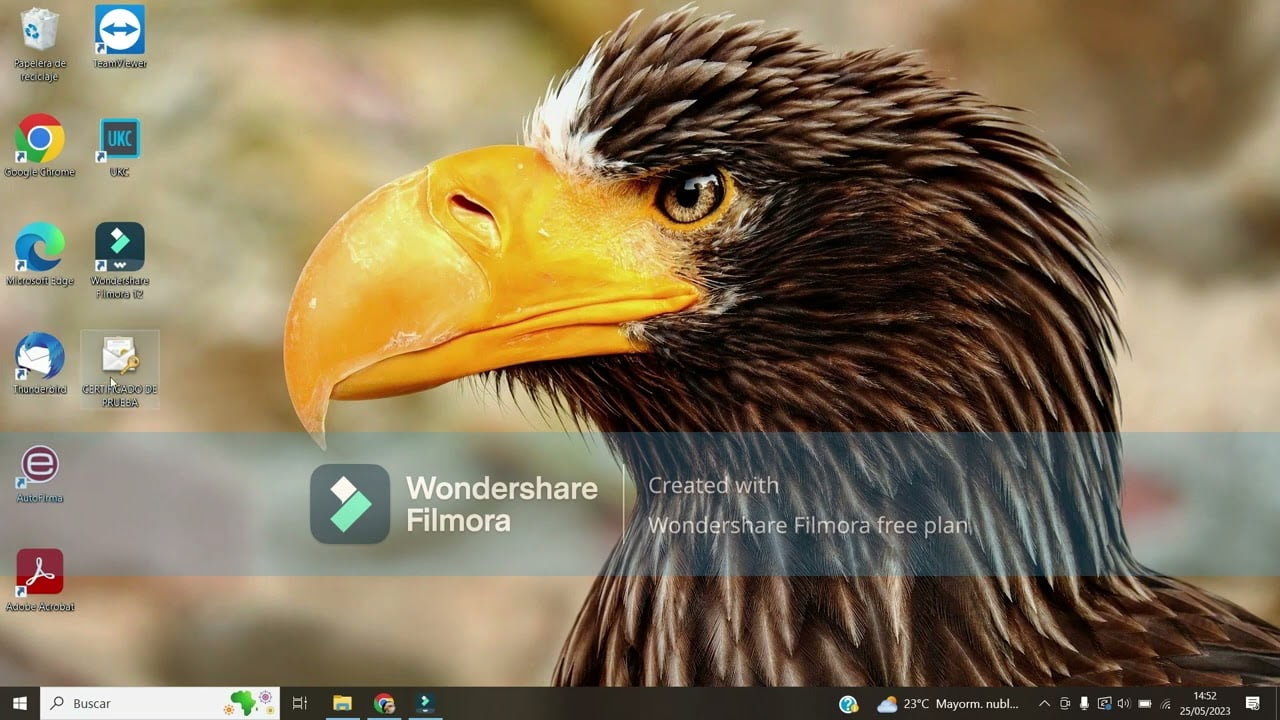Image resolution: width=1280 pixels, height=720 pixels.
Task: Select the Wondershare Filmora 12 desktop shortcut
Action: 120,261
